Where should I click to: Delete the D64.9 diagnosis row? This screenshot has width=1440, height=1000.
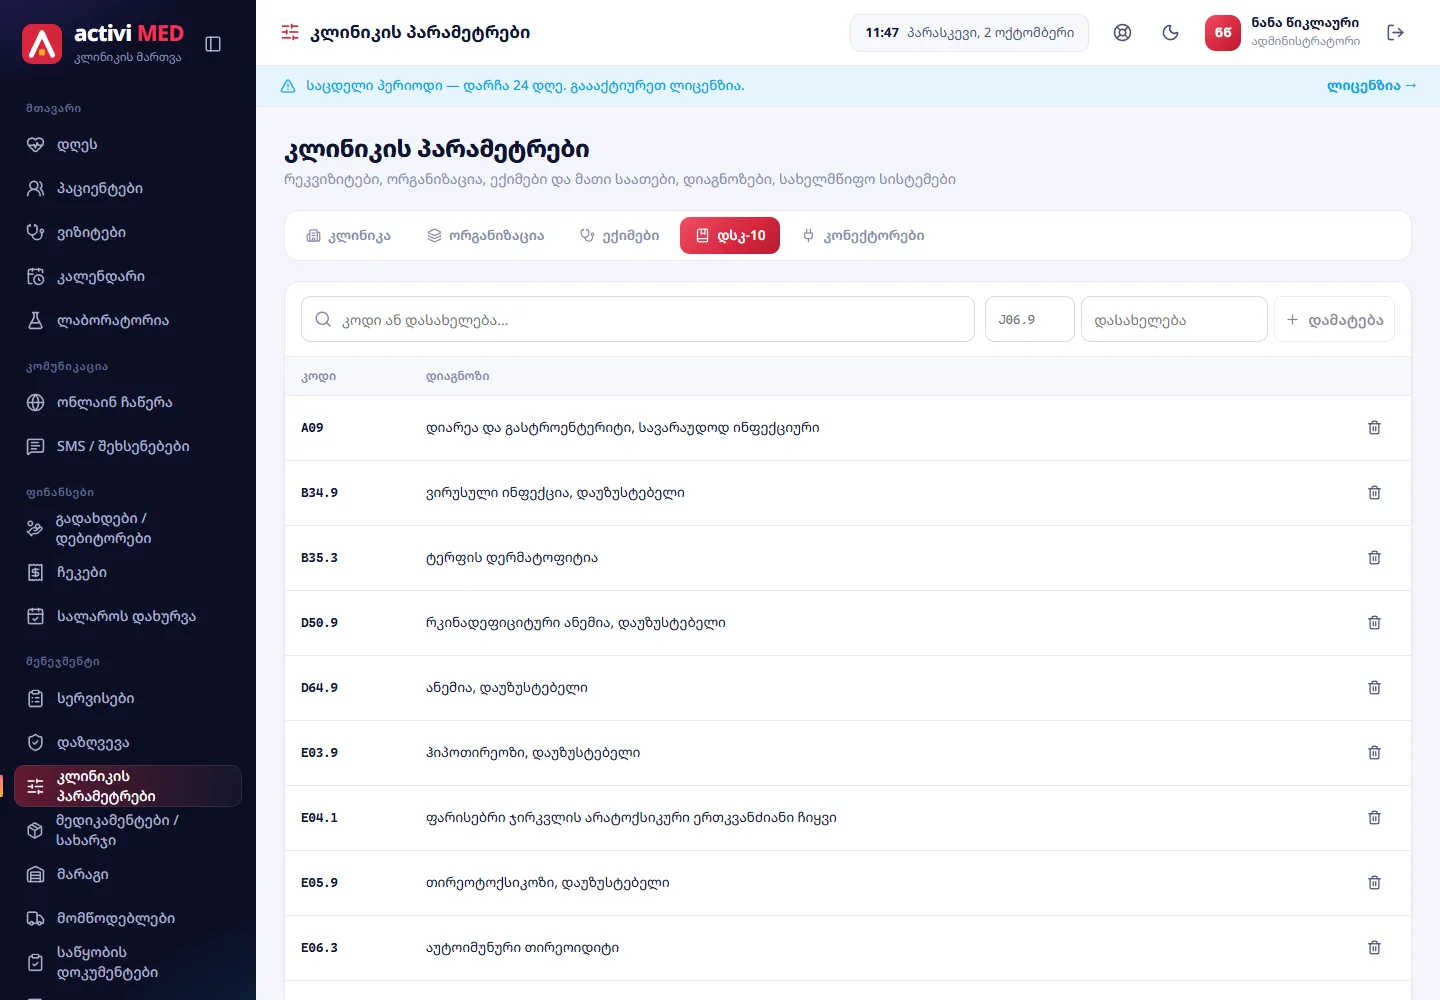point(1374,688)
